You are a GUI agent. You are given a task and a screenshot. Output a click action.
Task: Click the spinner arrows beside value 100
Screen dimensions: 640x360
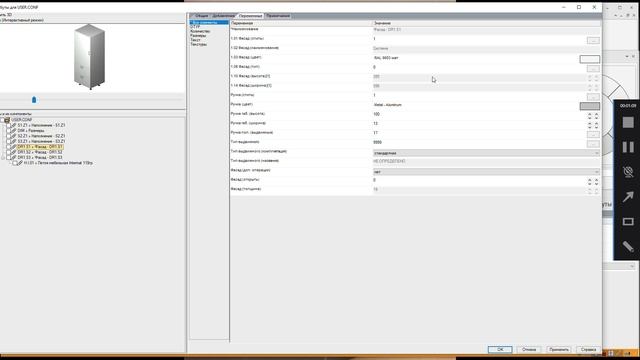(x=593, y=115)
